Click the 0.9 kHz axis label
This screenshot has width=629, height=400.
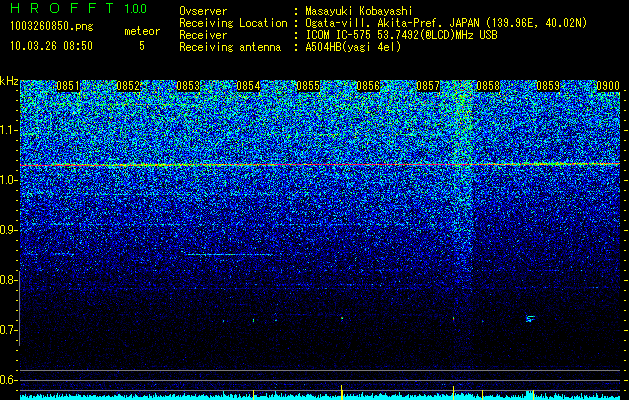point(9,230)
